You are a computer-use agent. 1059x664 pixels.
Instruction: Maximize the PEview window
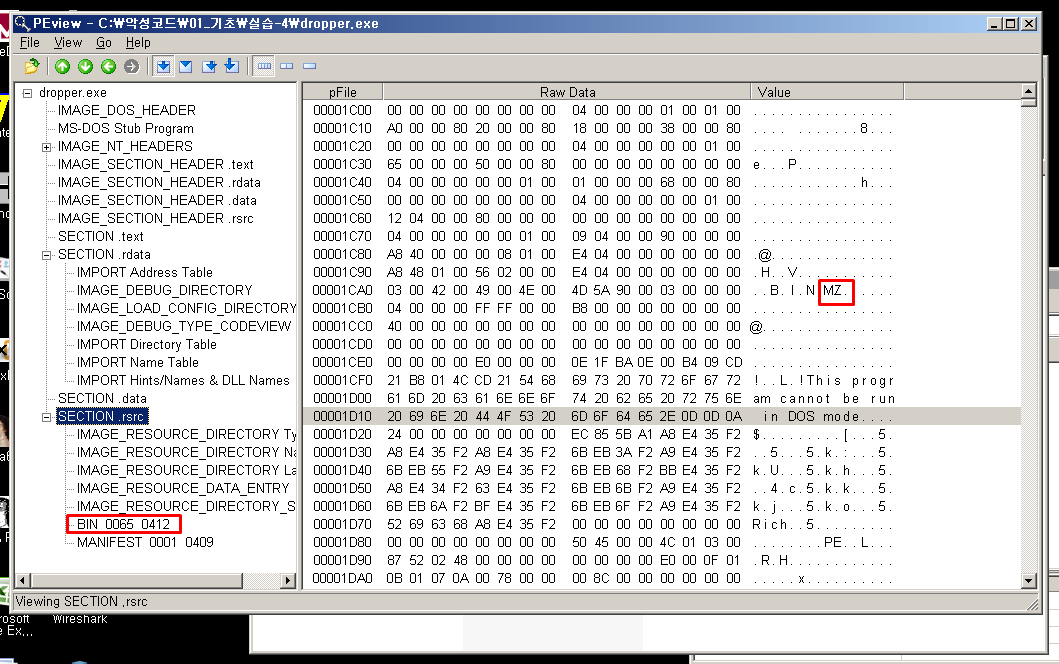[1011, 24]
